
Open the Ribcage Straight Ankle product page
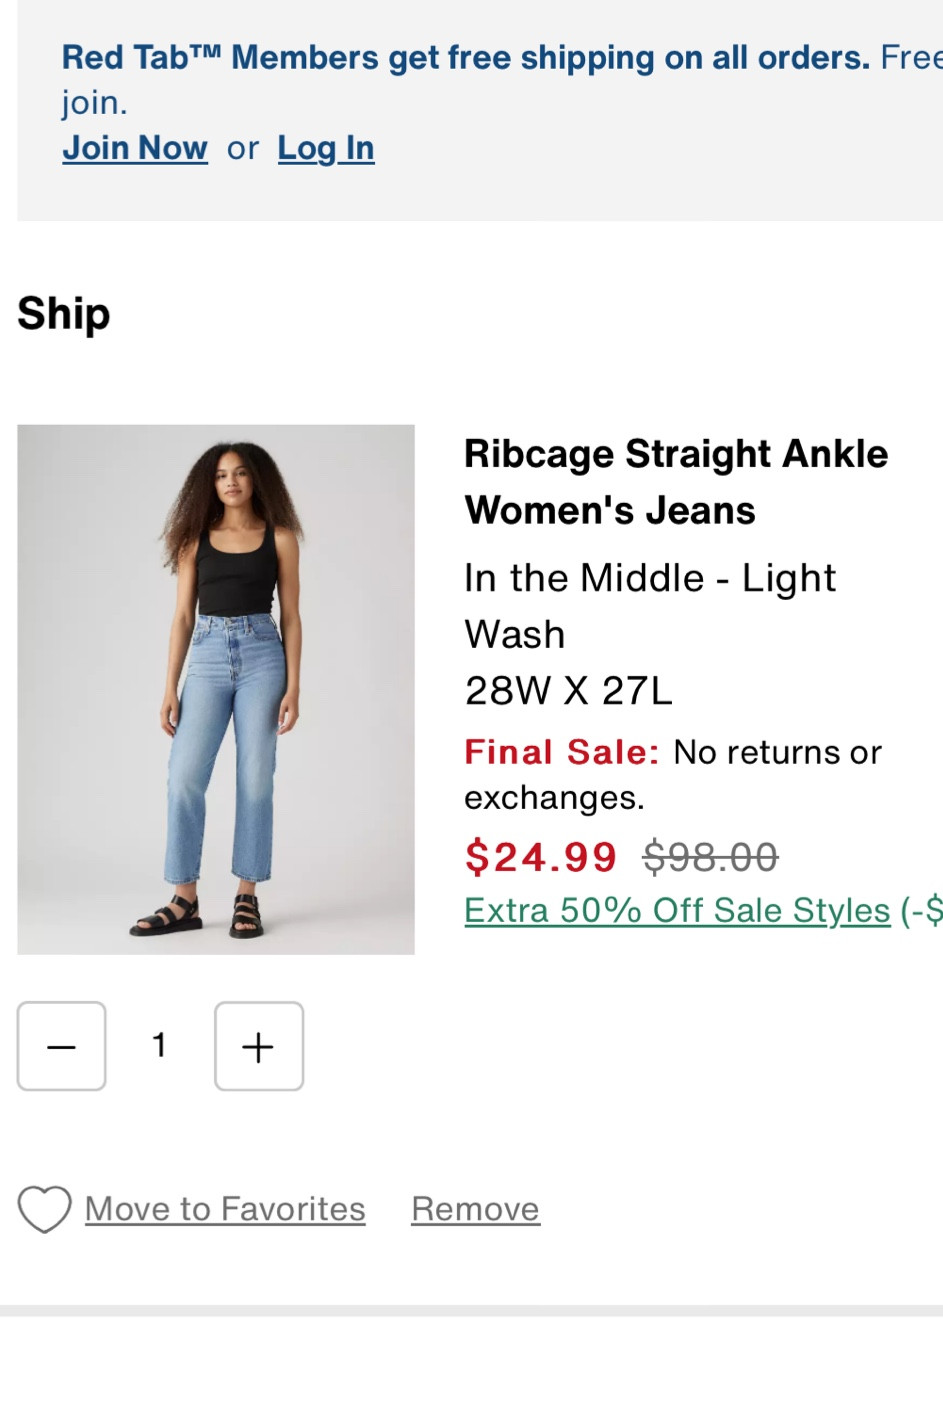coord(675,480)
